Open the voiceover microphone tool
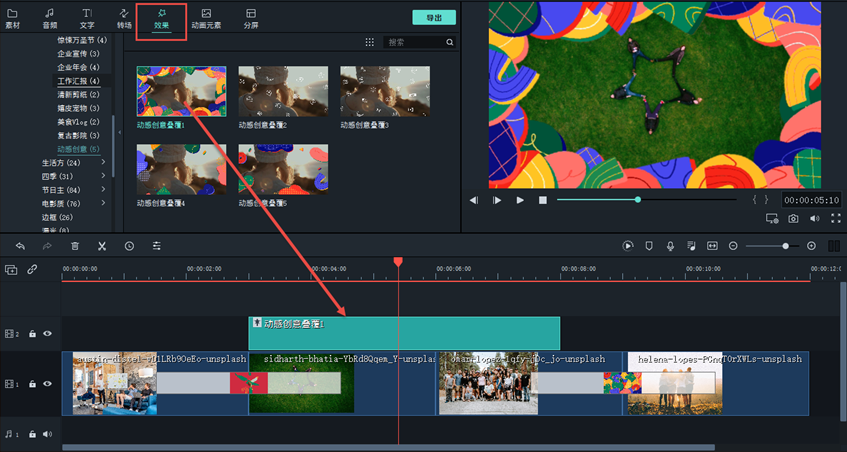The height and width of the screenshot is (452, 847). [669, 246]
